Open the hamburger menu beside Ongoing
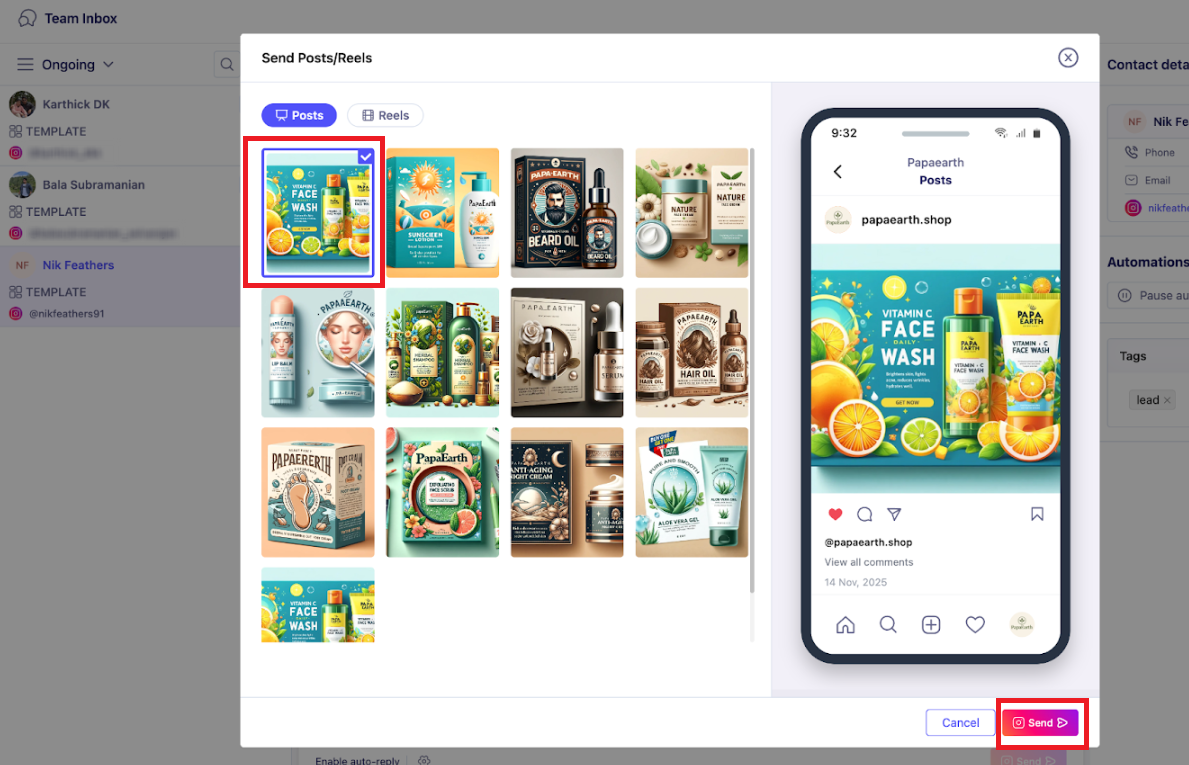 click(x=25, y=64)
